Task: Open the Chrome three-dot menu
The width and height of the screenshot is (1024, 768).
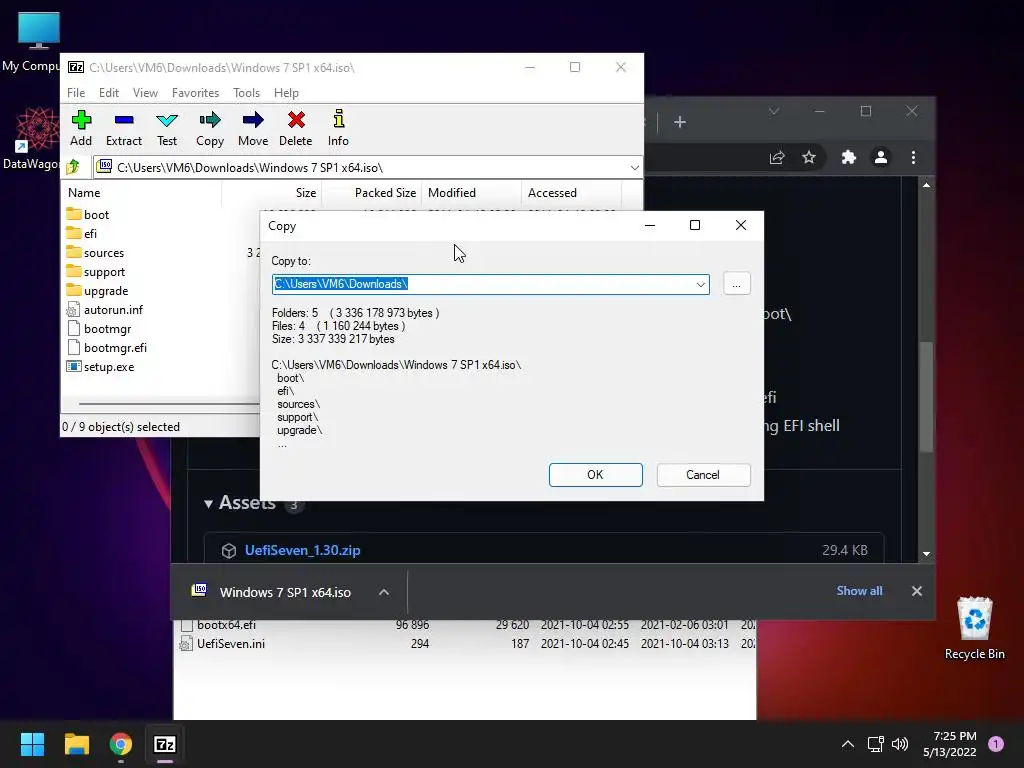Action: (x=913, y=157)
